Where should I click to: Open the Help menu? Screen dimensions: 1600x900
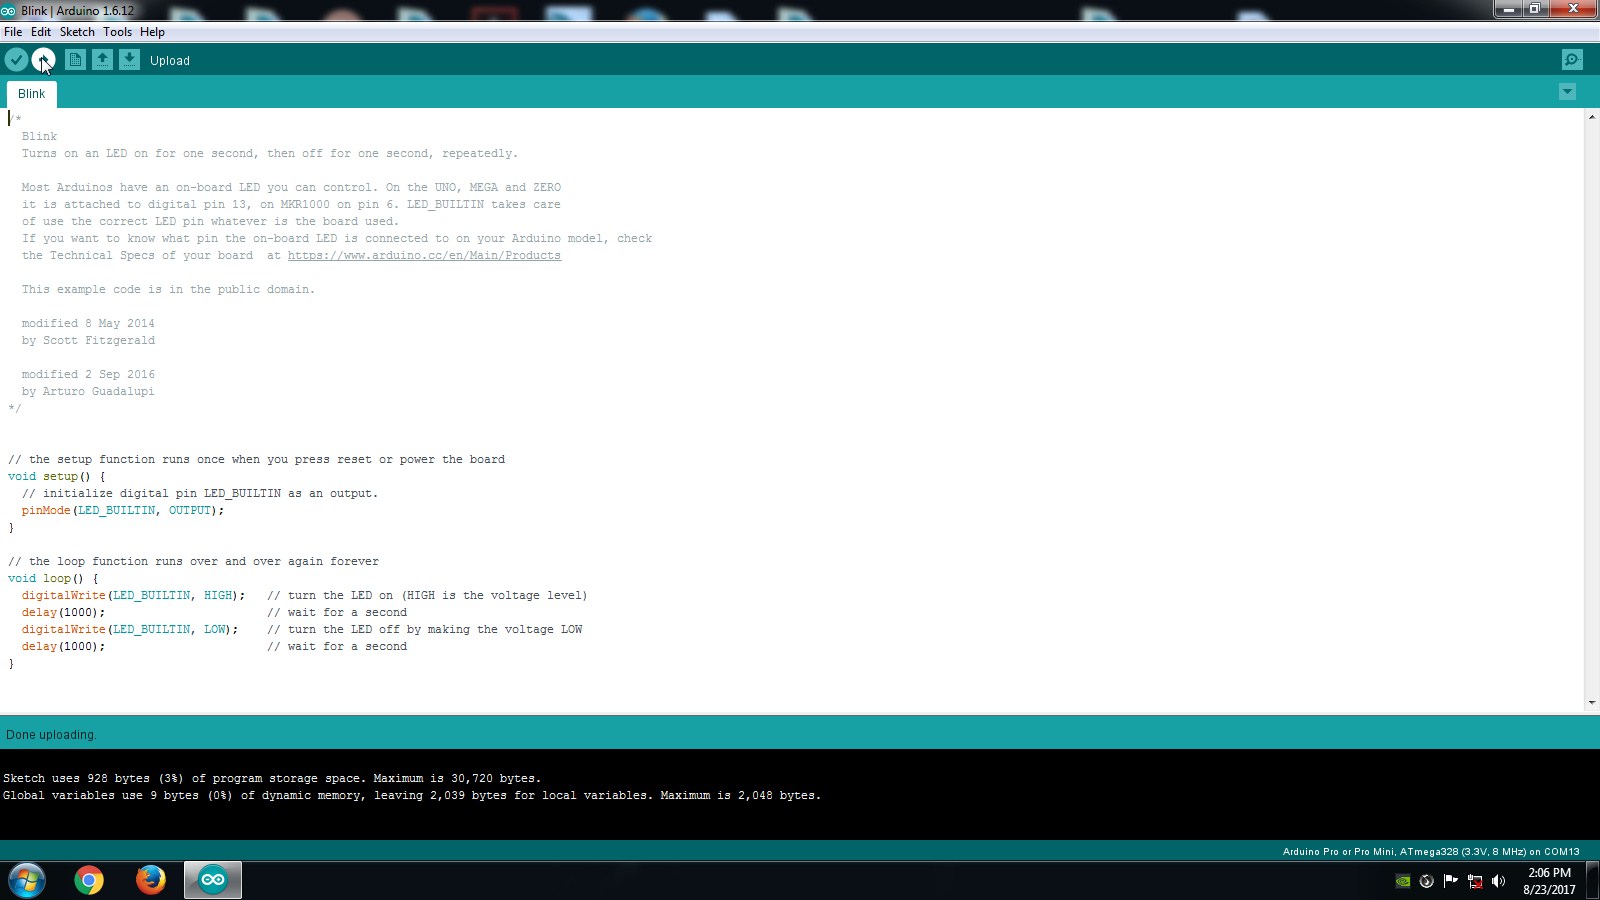152,32
